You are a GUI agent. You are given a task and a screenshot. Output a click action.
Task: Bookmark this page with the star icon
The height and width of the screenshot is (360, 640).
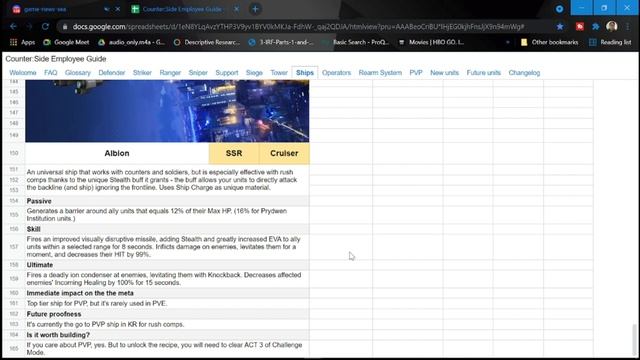pyautogui.click(x=560, y=27)
